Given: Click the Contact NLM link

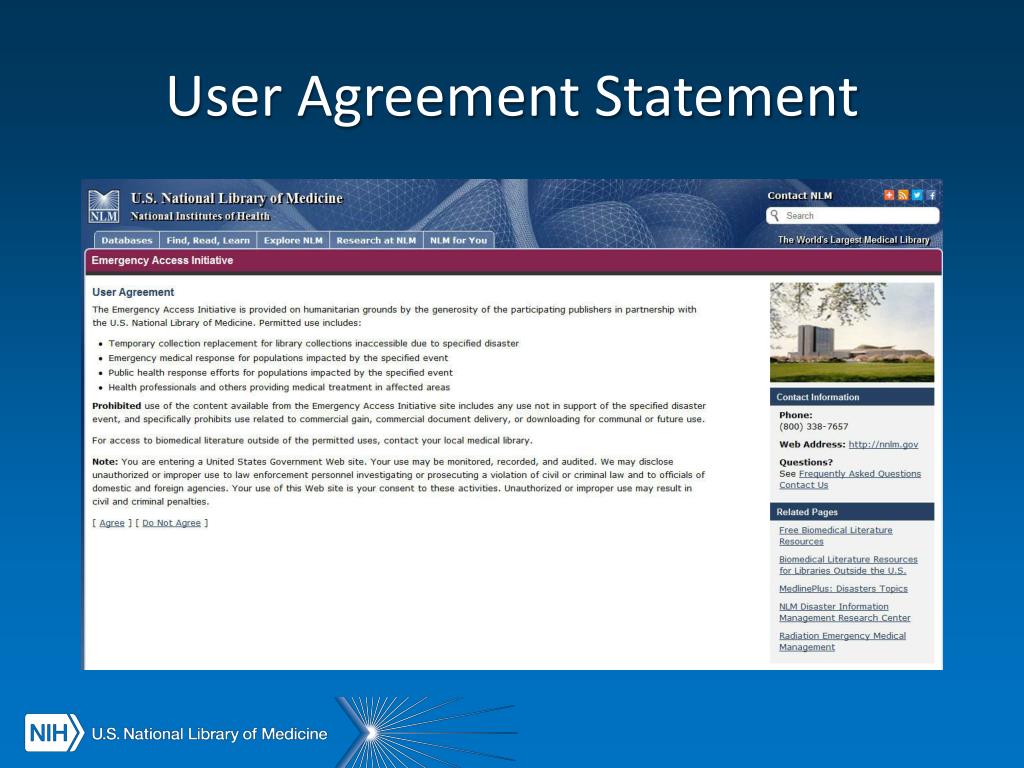Looking at the screenshot, I should point(799,196).
